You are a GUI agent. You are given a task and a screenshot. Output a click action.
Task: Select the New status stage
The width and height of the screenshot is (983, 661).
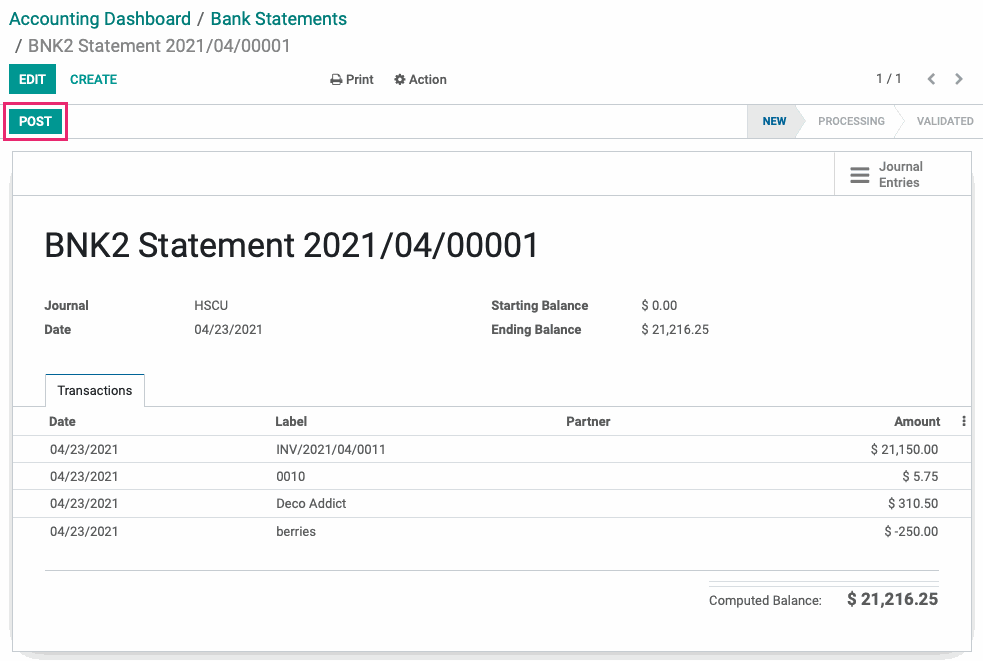tap(774, 121)
